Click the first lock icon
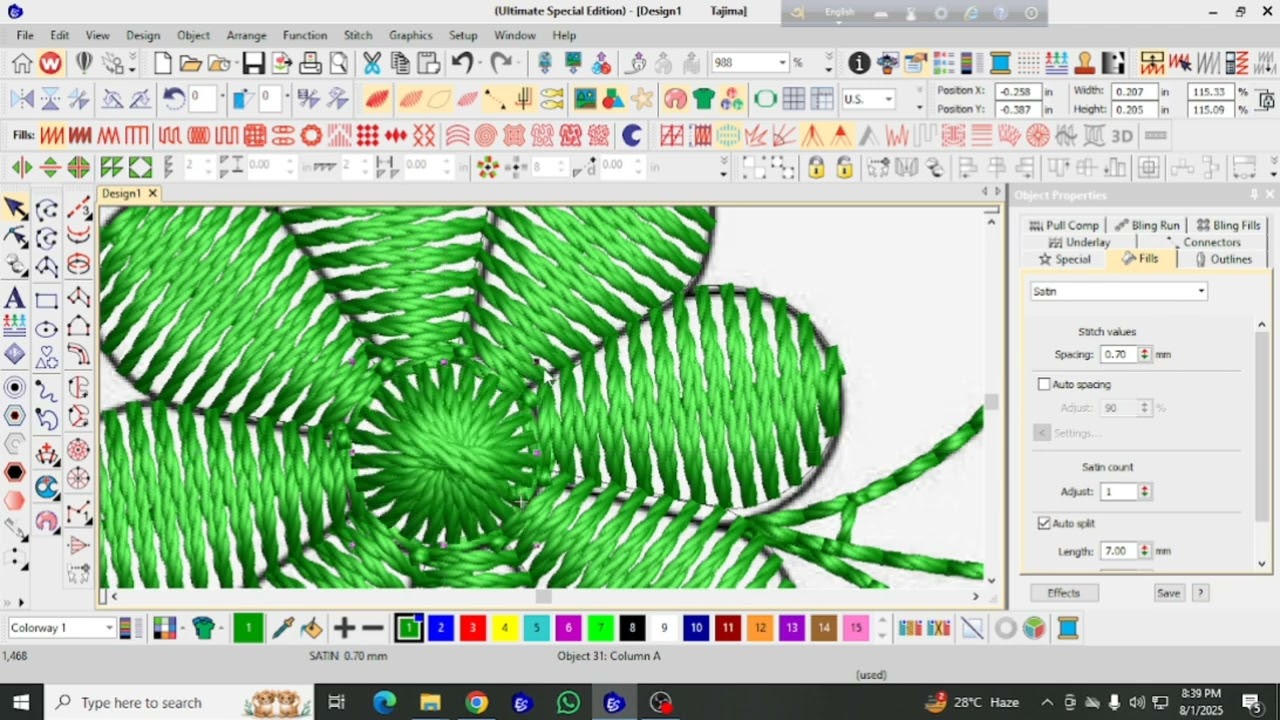 click(x=817, y=167)
